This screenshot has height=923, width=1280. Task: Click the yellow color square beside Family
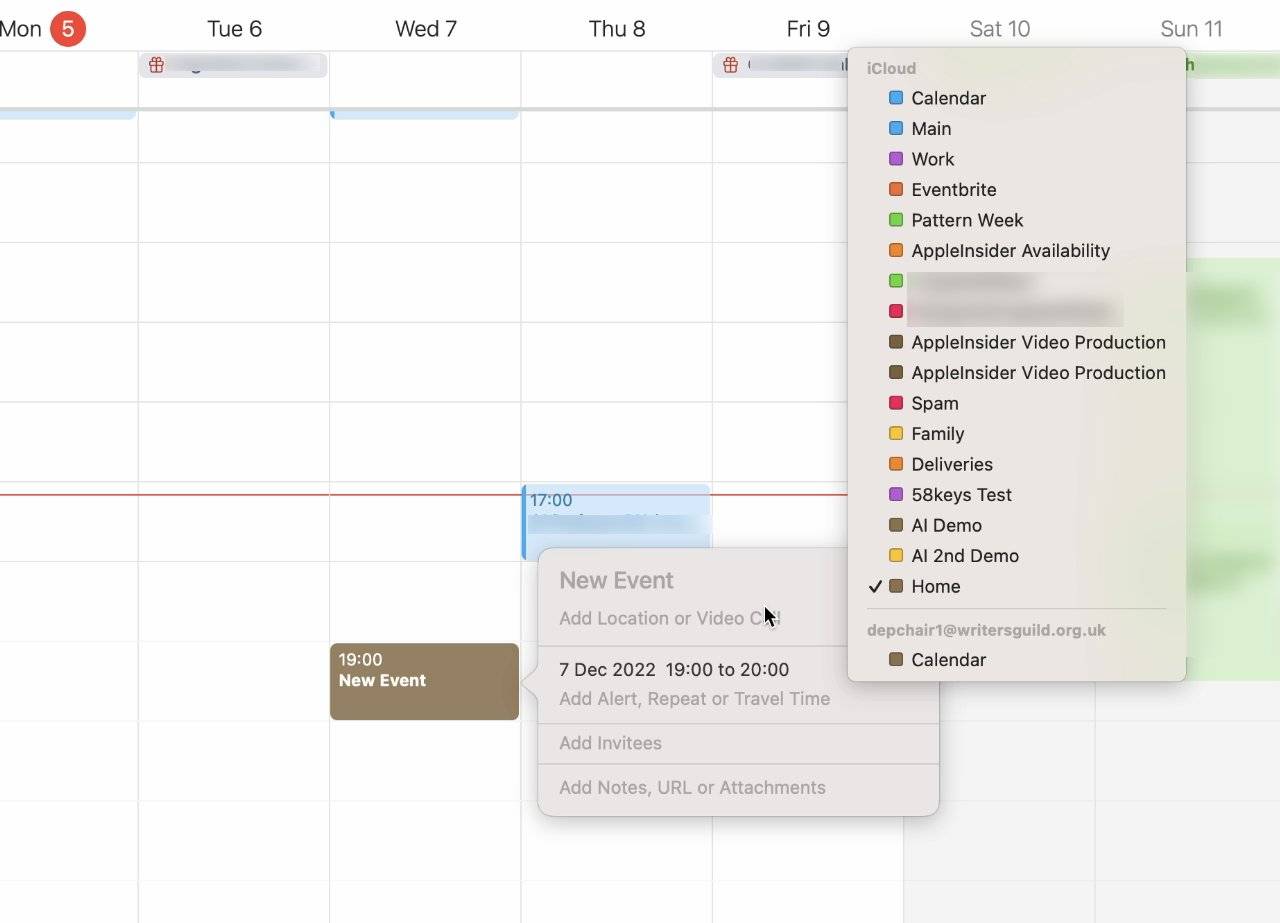coord(894,433)
